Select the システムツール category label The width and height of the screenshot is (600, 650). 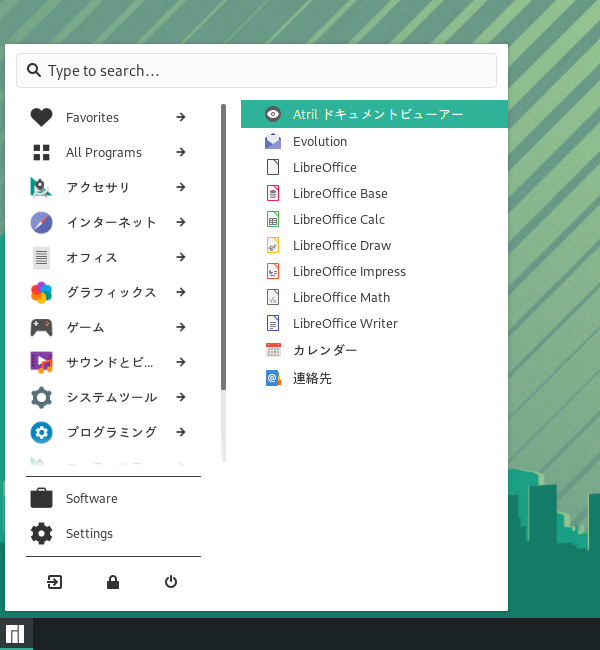[112, 398]
